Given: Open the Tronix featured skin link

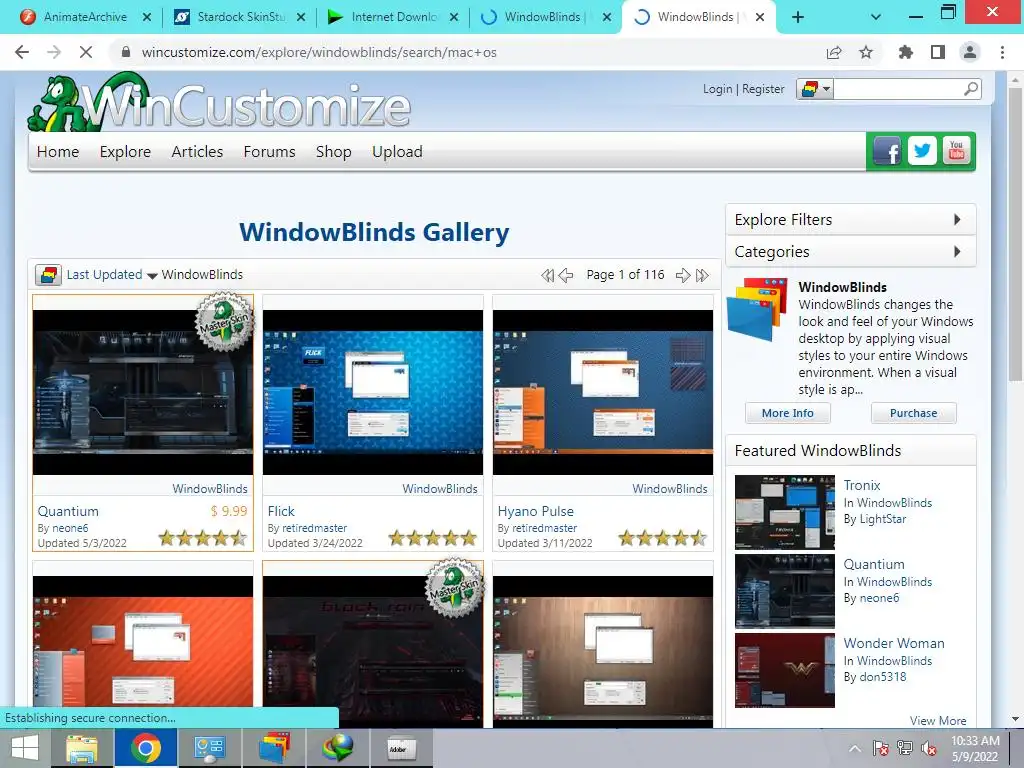Looking at the screenshot, I should [x=862, y=485].
